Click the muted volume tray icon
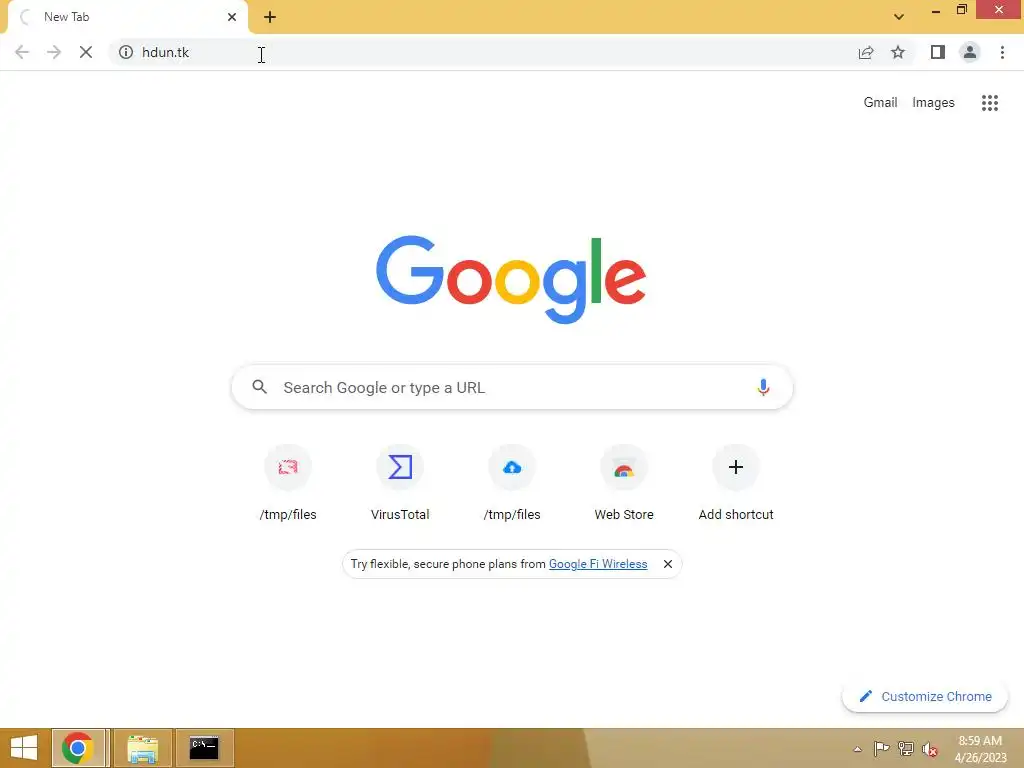This screenshot has width=1024, height=768. [929, 749]
